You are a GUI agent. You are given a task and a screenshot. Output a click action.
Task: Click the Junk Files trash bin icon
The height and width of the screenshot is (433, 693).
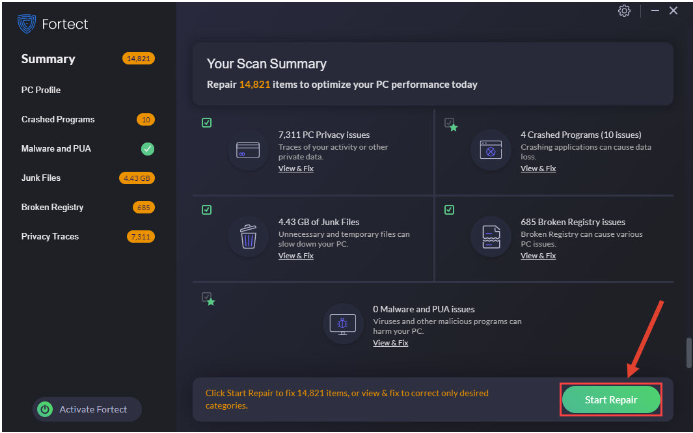coord(247,237)
